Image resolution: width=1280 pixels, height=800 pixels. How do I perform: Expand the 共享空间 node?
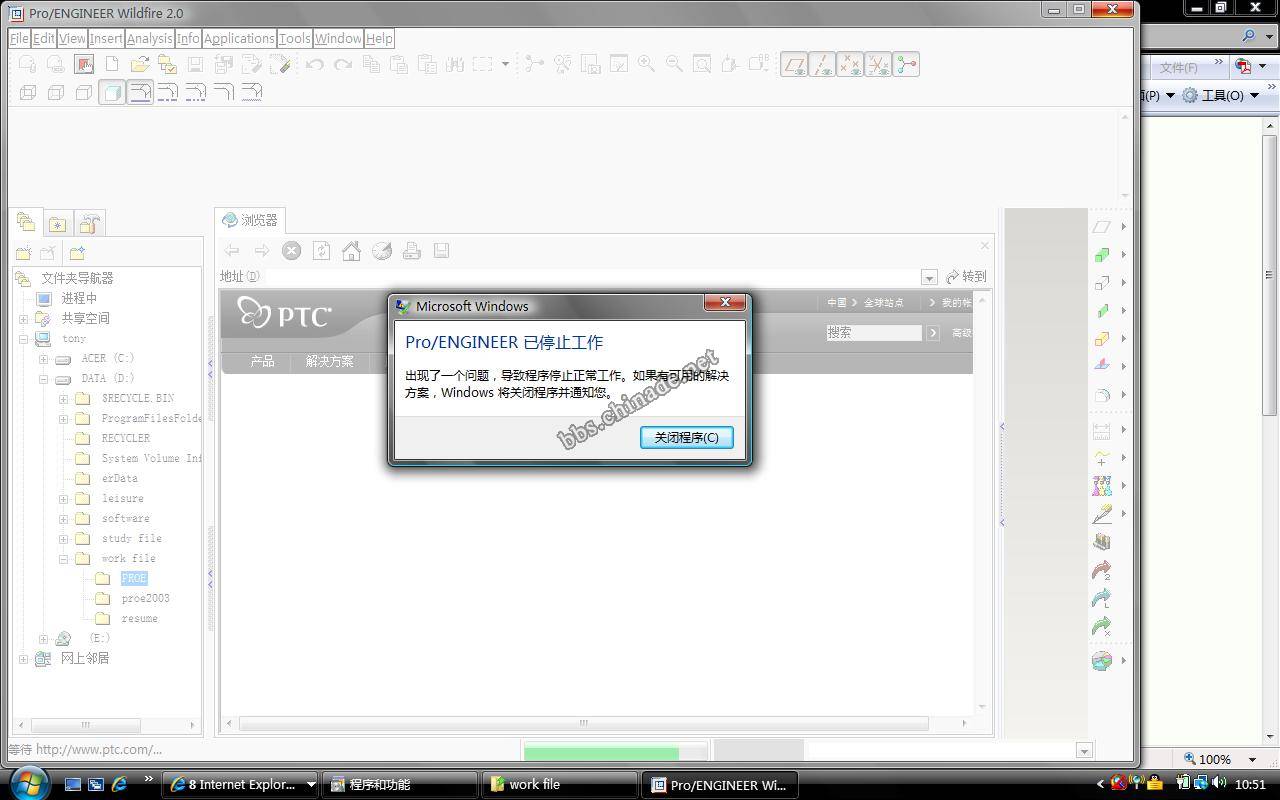click(23, 318)
